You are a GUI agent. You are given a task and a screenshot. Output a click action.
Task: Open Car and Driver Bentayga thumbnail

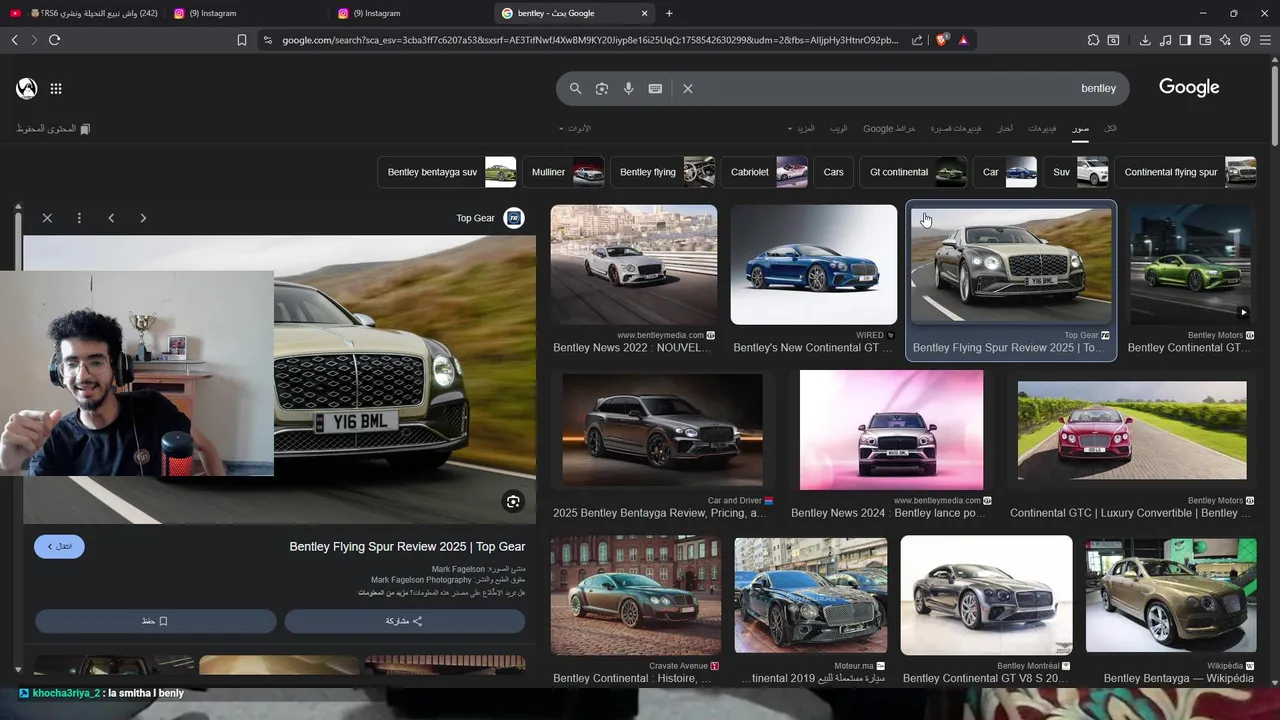[662, 430]
